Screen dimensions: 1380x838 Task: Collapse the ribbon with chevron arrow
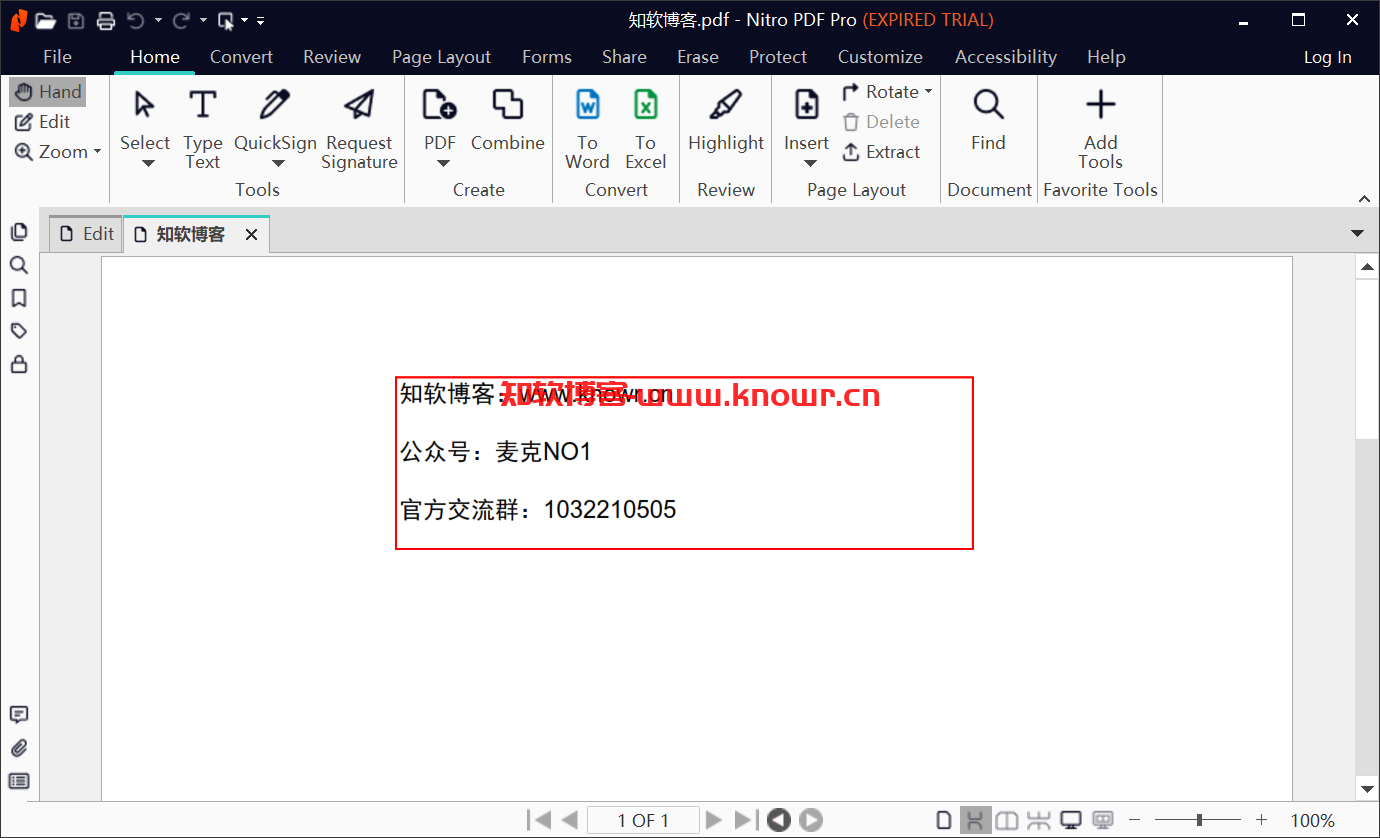1364,198
